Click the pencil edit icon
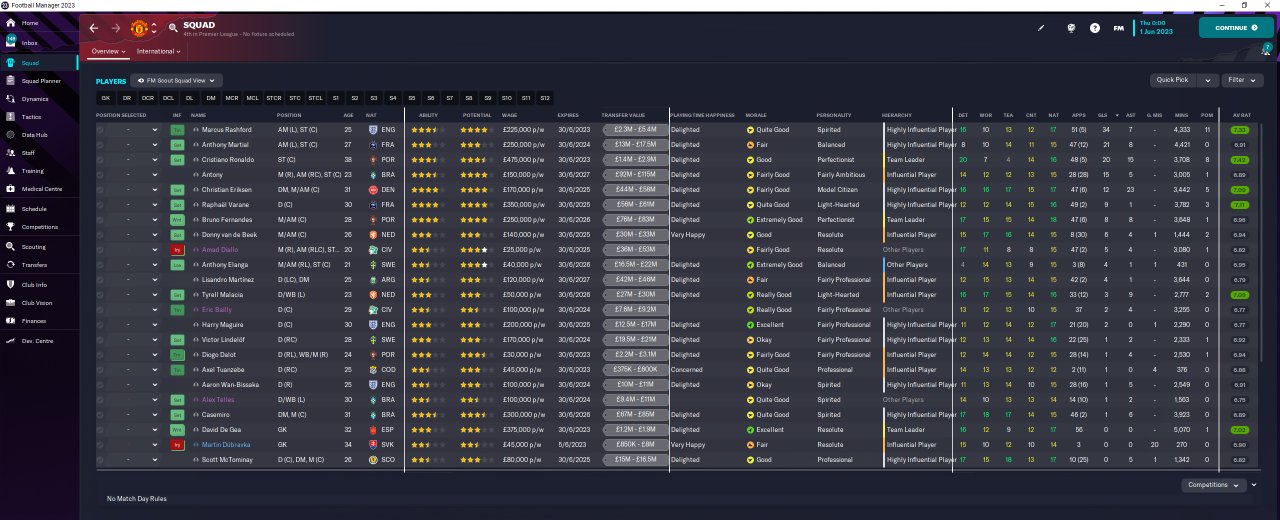The width and height of the screenshot is (1280, 520). point(1041,28)
